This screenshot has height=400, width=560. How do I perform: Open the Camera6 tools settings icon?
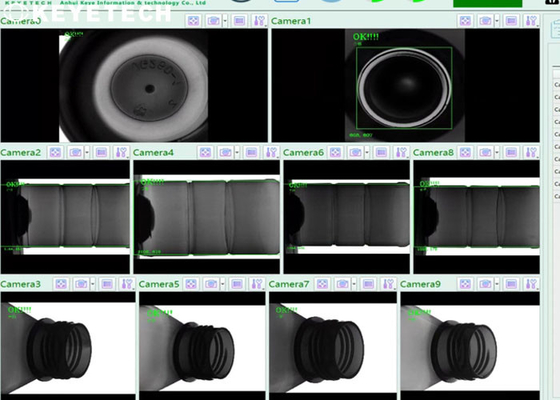(x=401, y=152)
